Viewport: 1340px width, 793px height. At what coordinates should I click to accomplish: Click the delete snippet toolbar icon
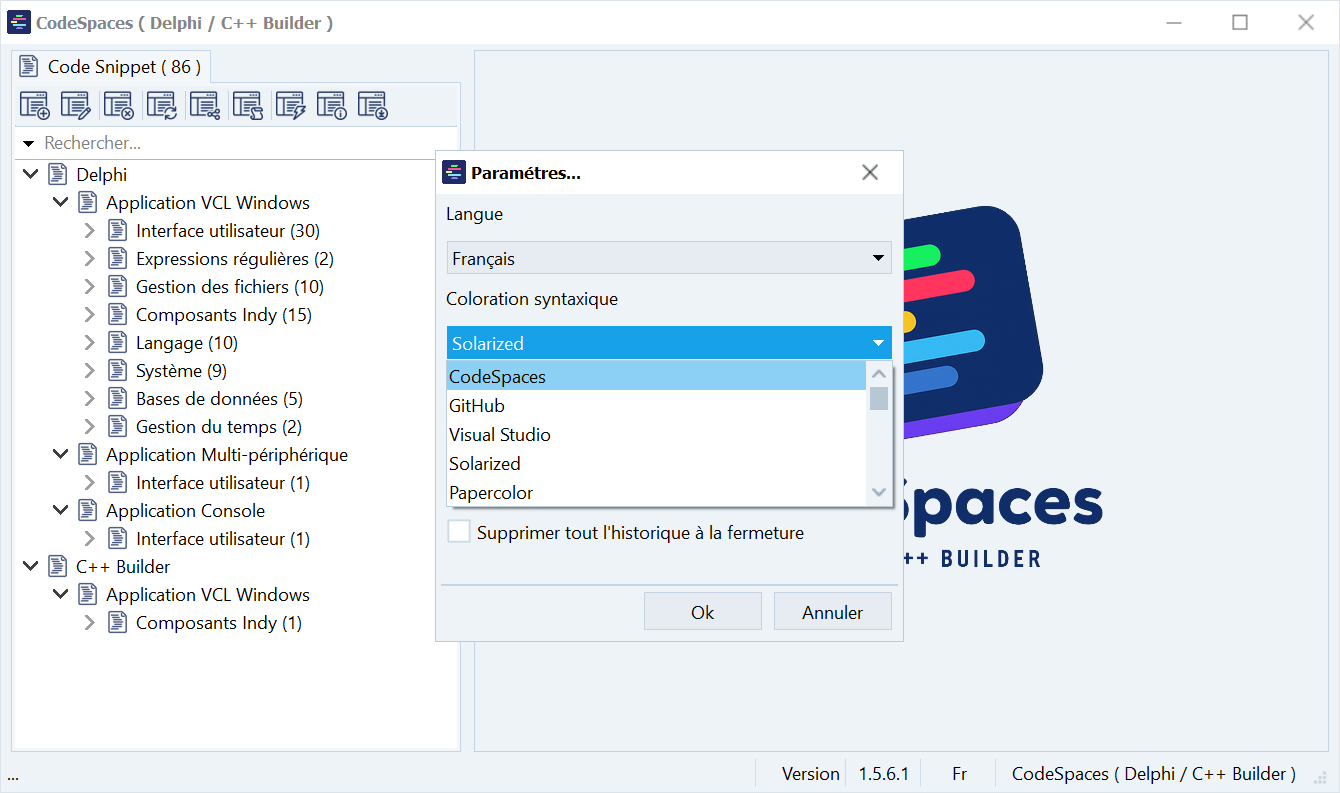coord(119,105)
